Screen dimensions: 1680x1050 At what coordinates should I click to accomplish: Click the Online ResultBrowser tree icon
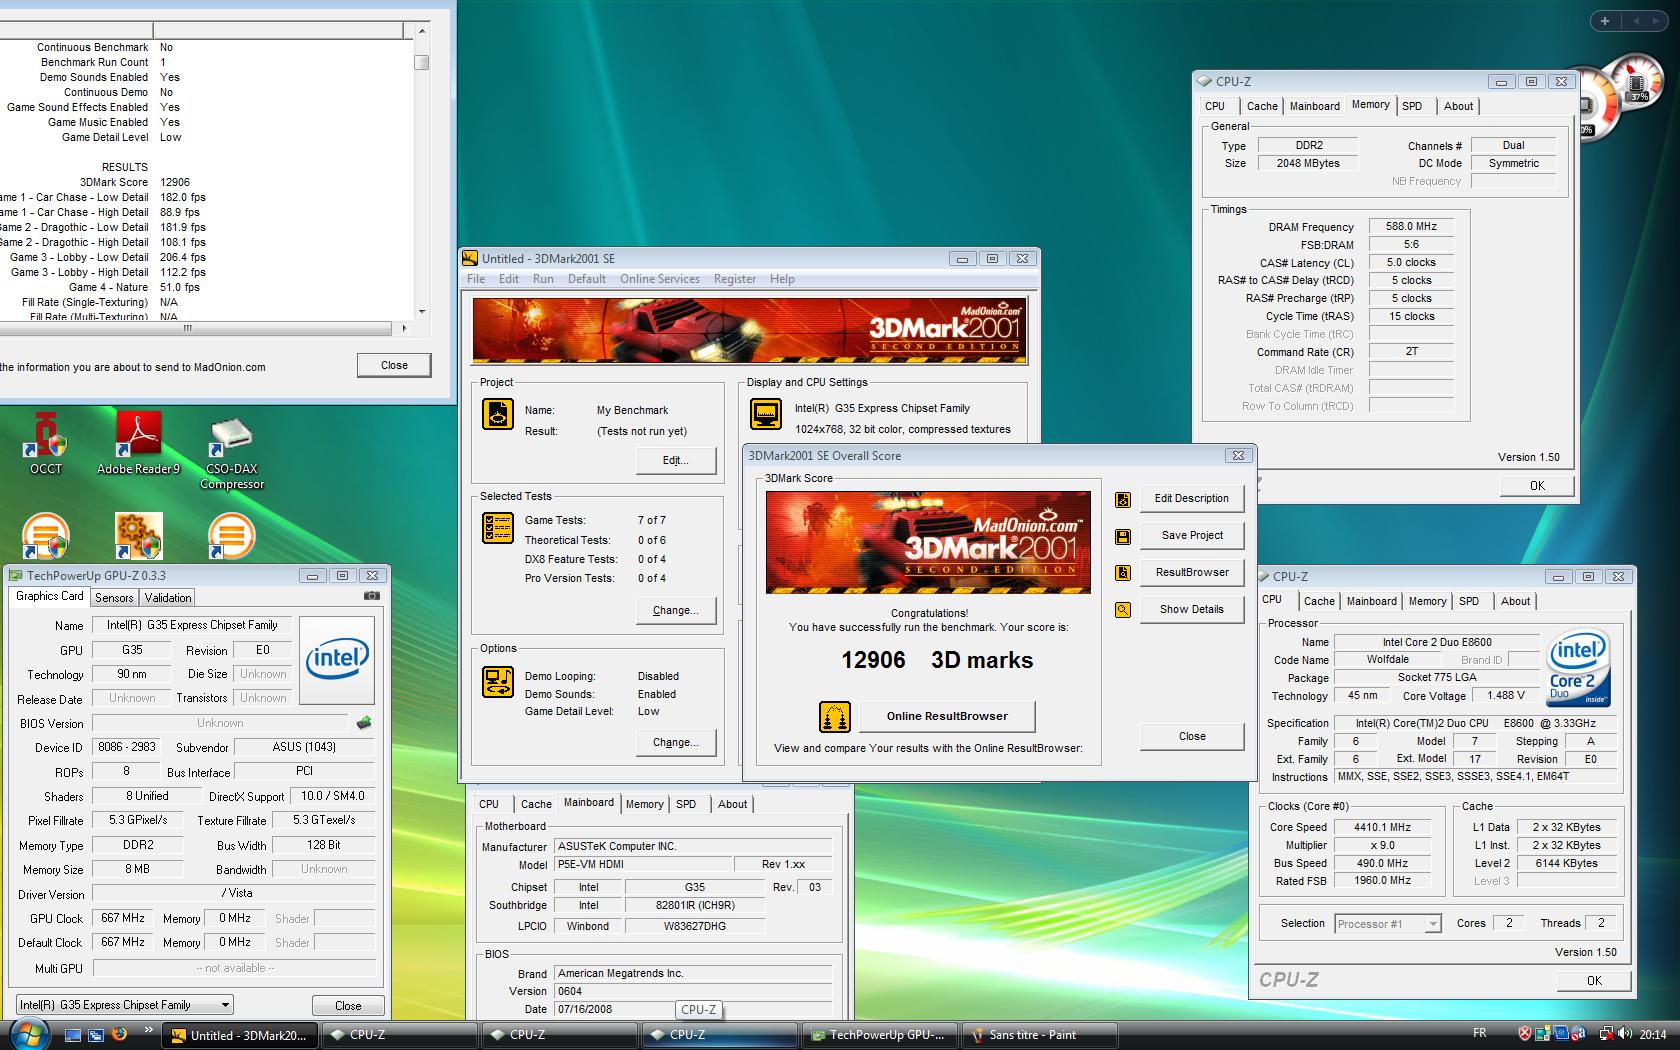[x=835, y=716]
